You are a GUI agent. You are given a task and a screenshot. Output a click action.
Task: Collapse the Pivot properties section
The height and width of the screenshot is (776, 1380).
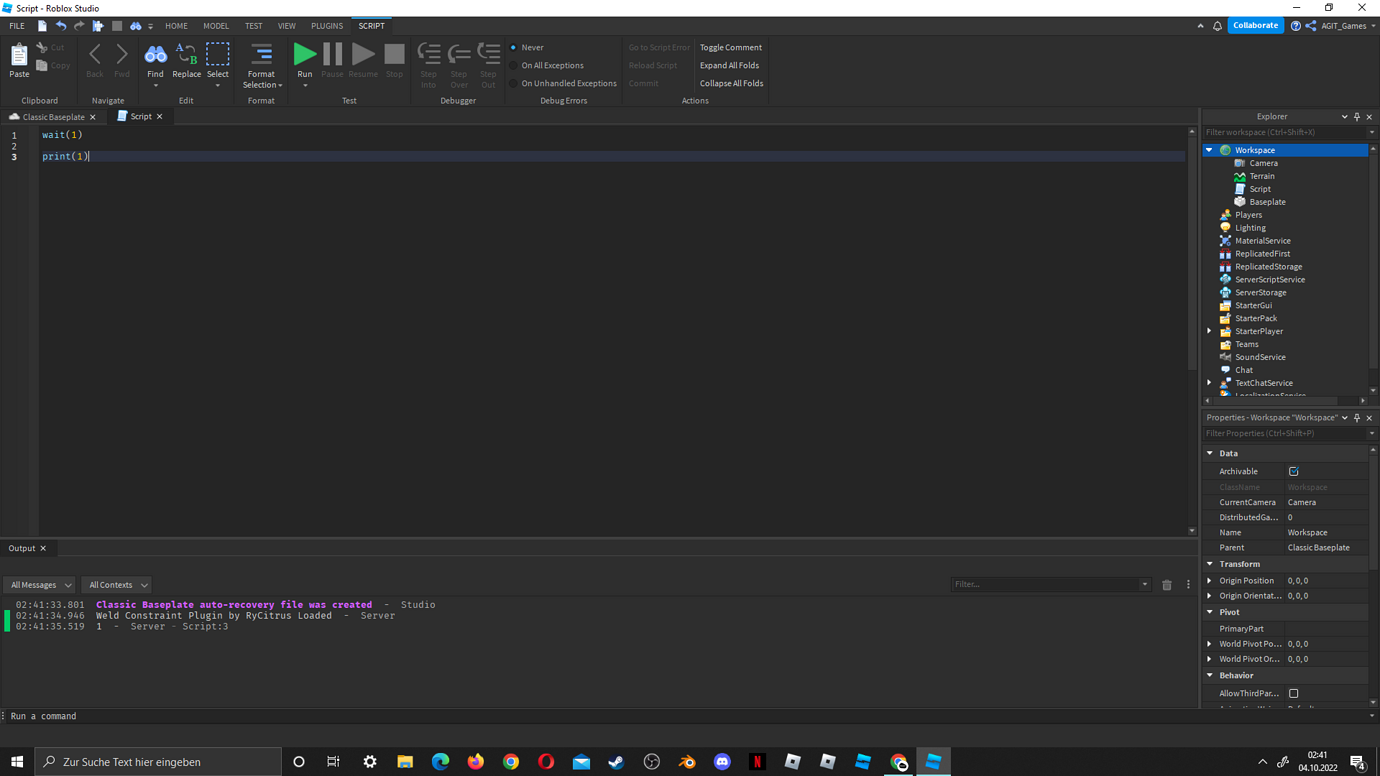point(1210,612)
